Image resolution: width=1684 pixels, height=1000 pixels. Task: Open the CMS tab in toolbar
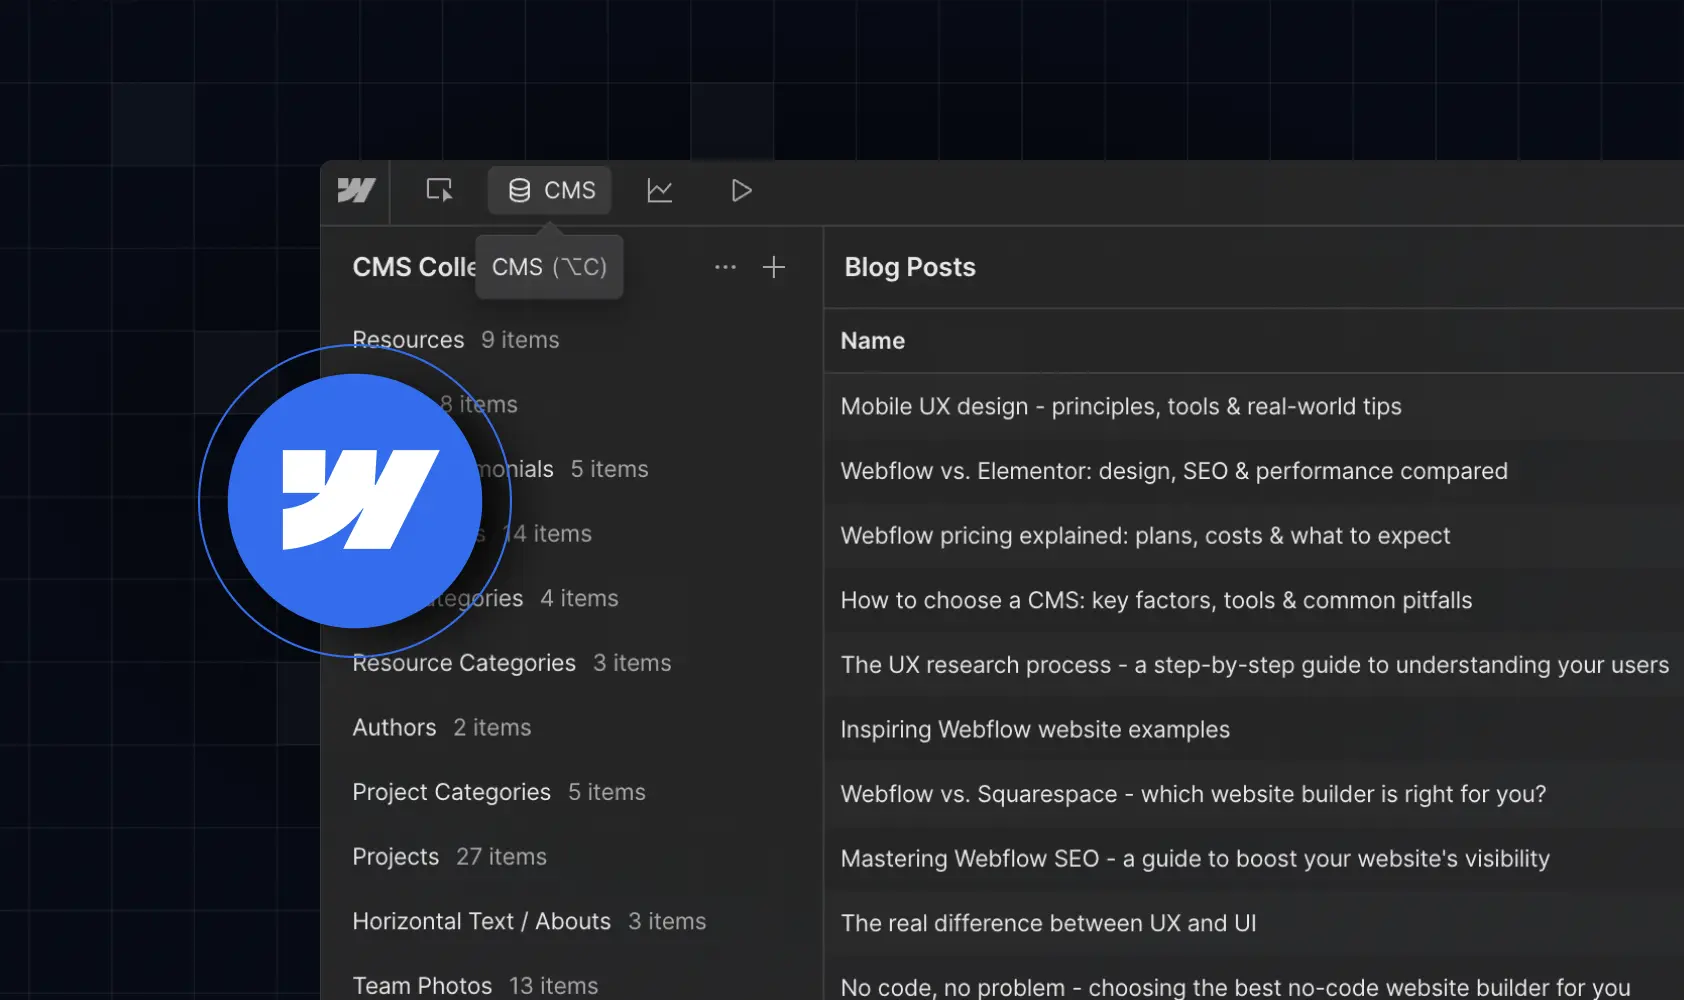pos(550,190)
